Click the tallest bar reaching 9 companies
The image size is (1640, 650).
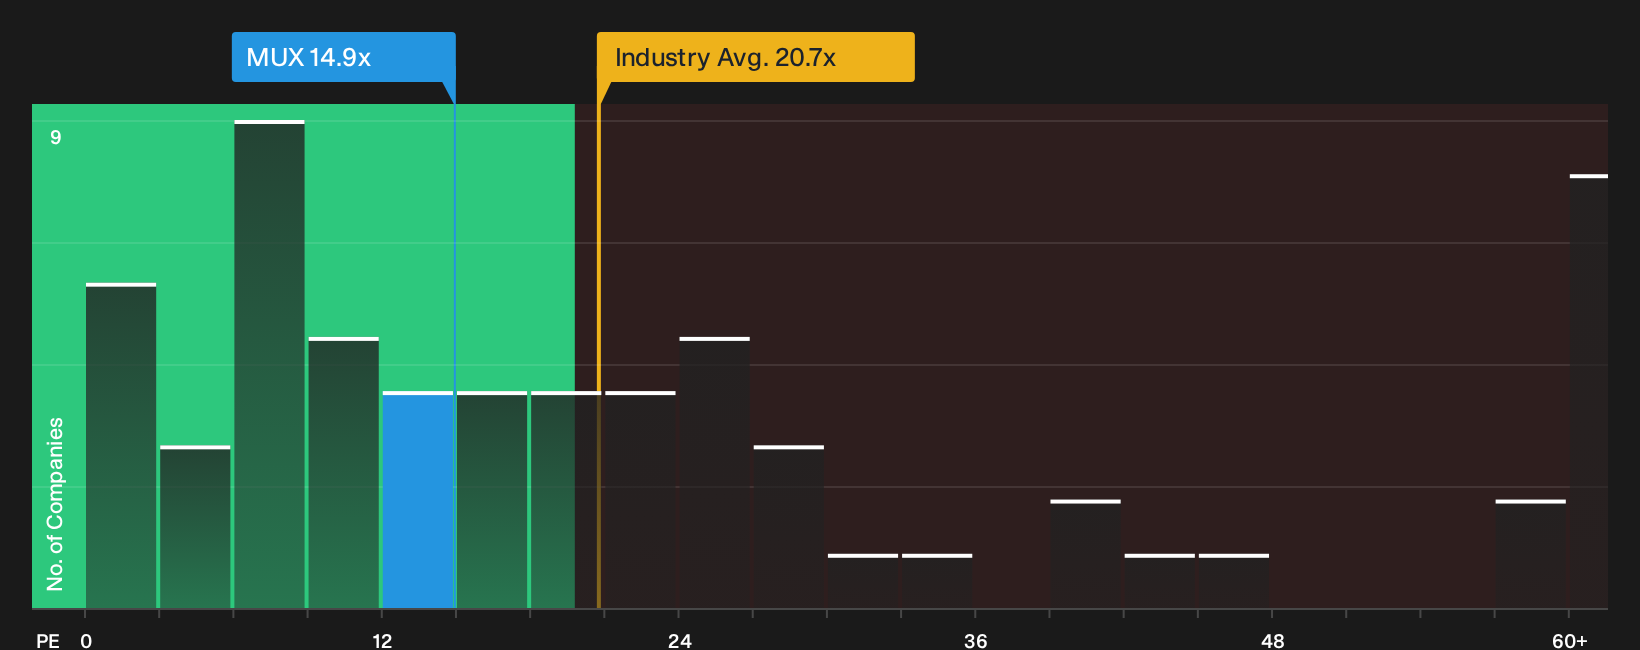click(x=270, y=364)
